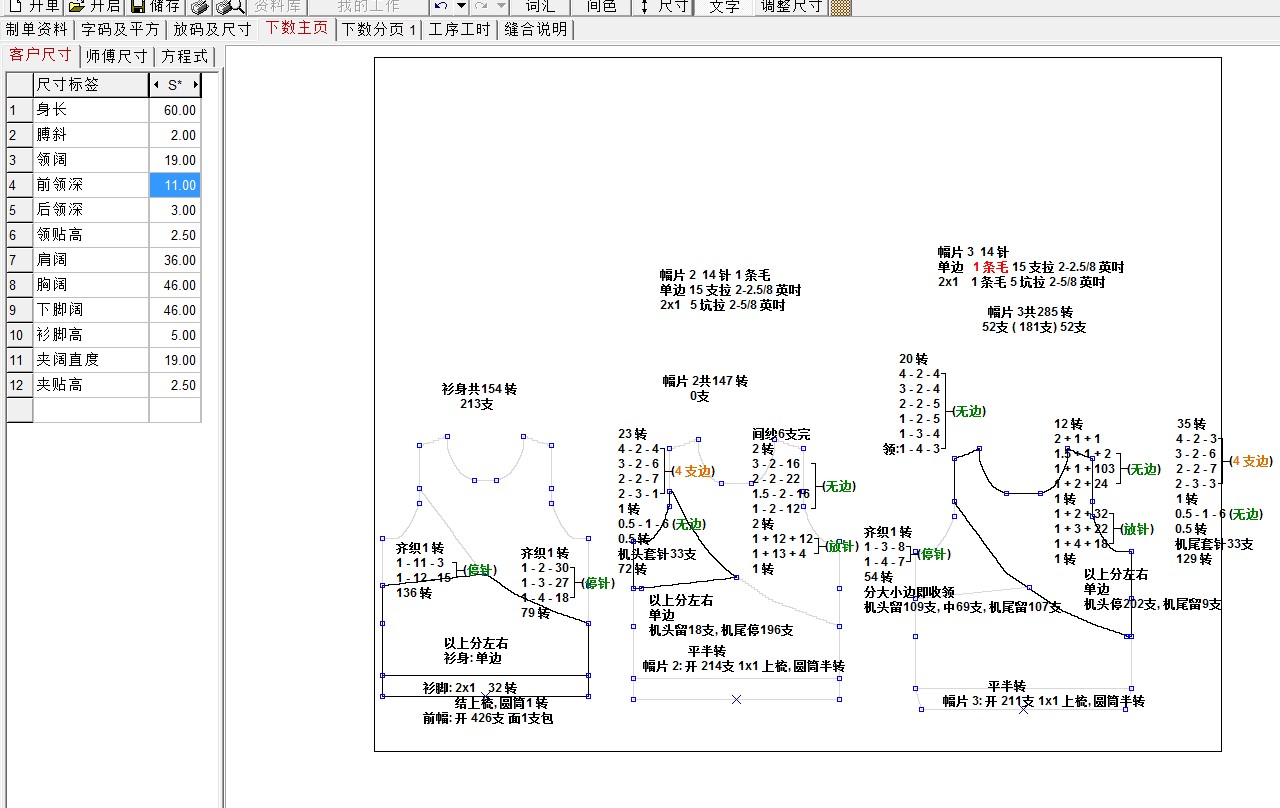Screen dimensions: 1280x808
Task: Select the 身长 label cell
Action: pyautogui.click(x=91, y=110)
